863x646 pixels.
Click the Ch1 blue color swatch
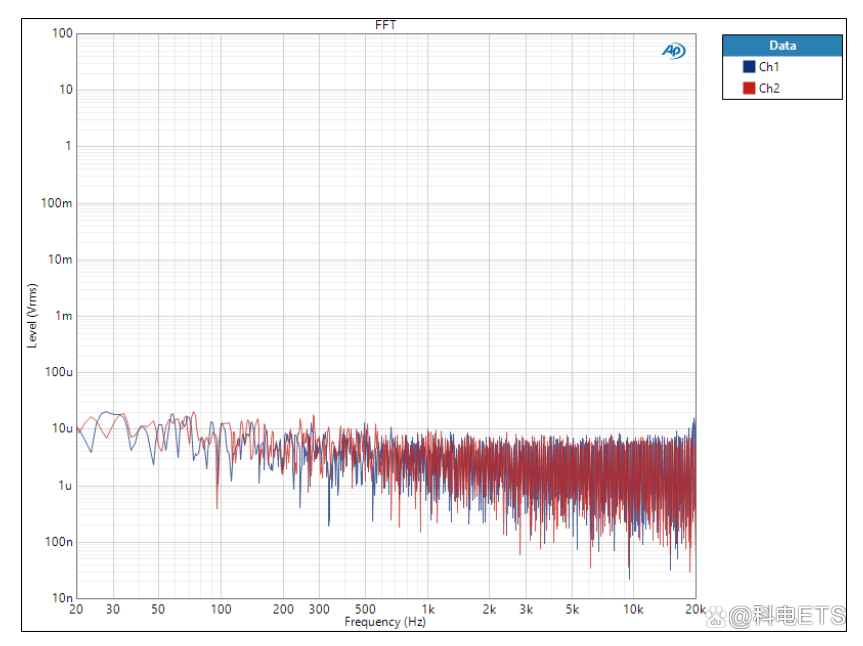tap(749, 67)
